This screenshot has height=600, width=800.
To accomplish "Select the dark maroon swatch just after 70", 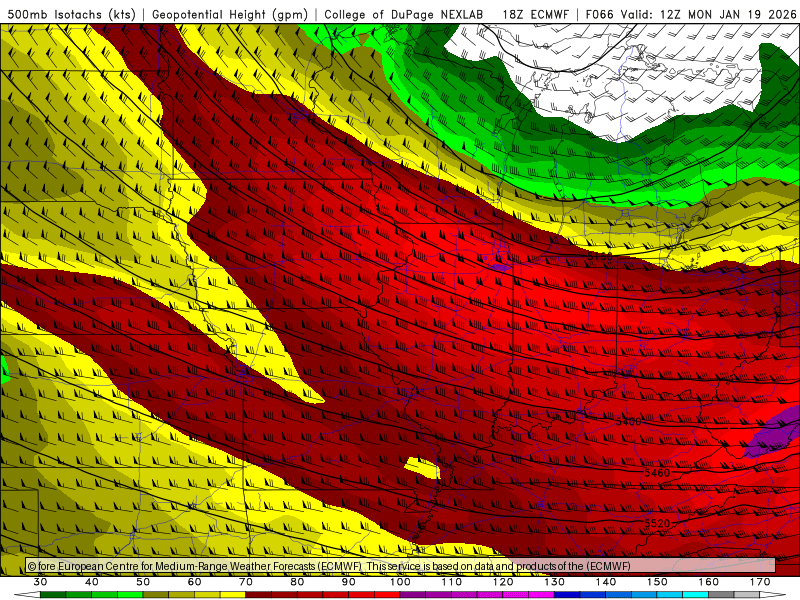I will point(259,595).
